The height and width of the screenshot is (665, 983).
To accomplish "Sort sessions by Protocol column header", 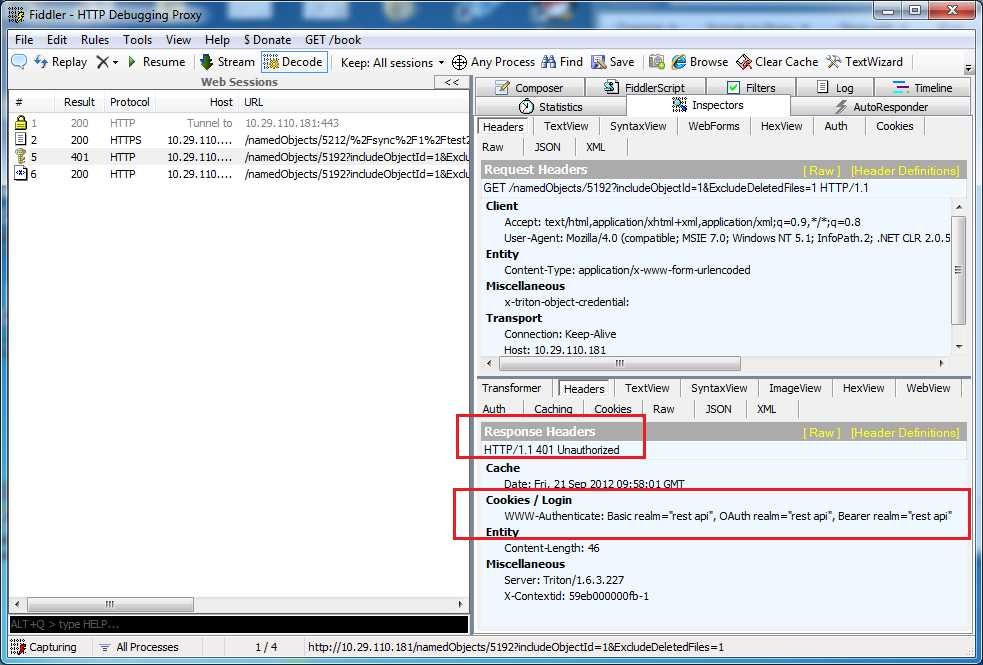I will coord(130,102).
